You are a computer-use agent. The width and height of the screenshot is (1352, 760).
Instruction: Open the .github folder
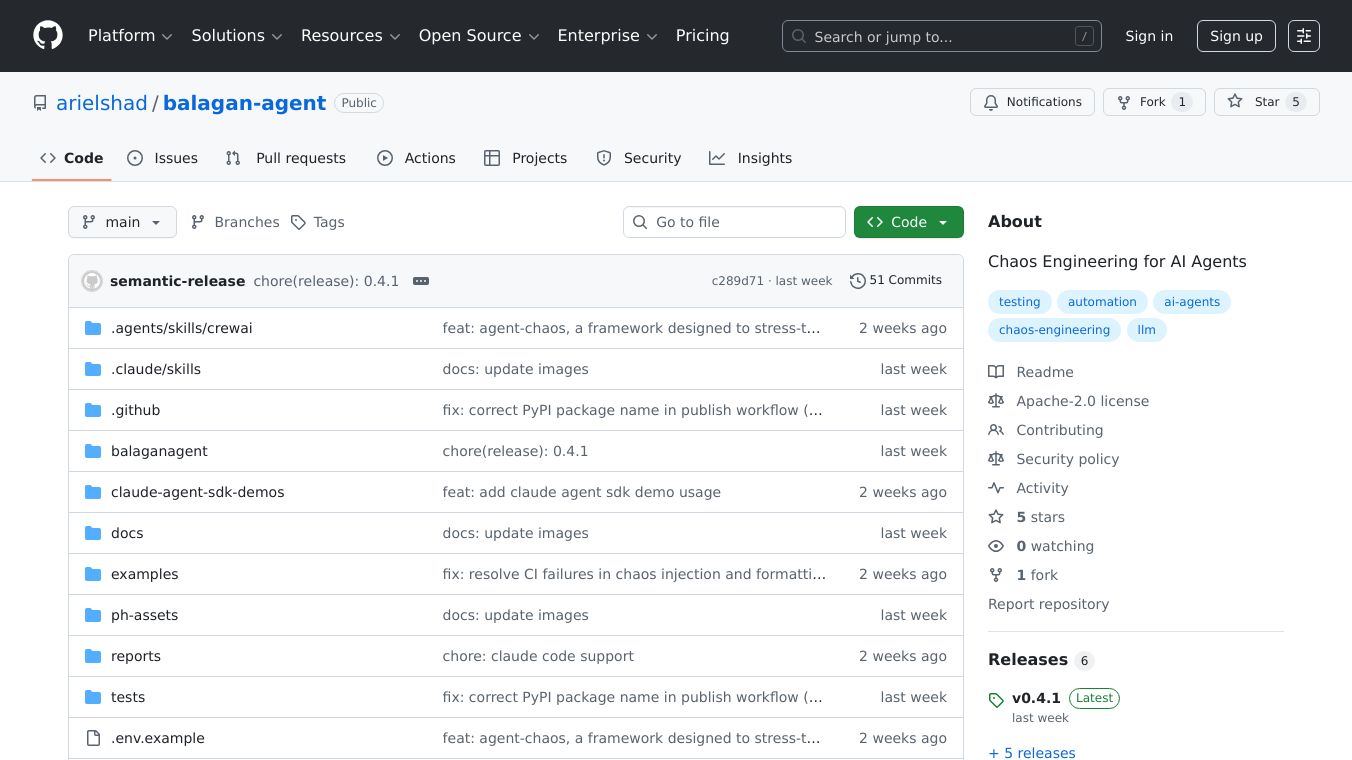[x=135, y=410]
